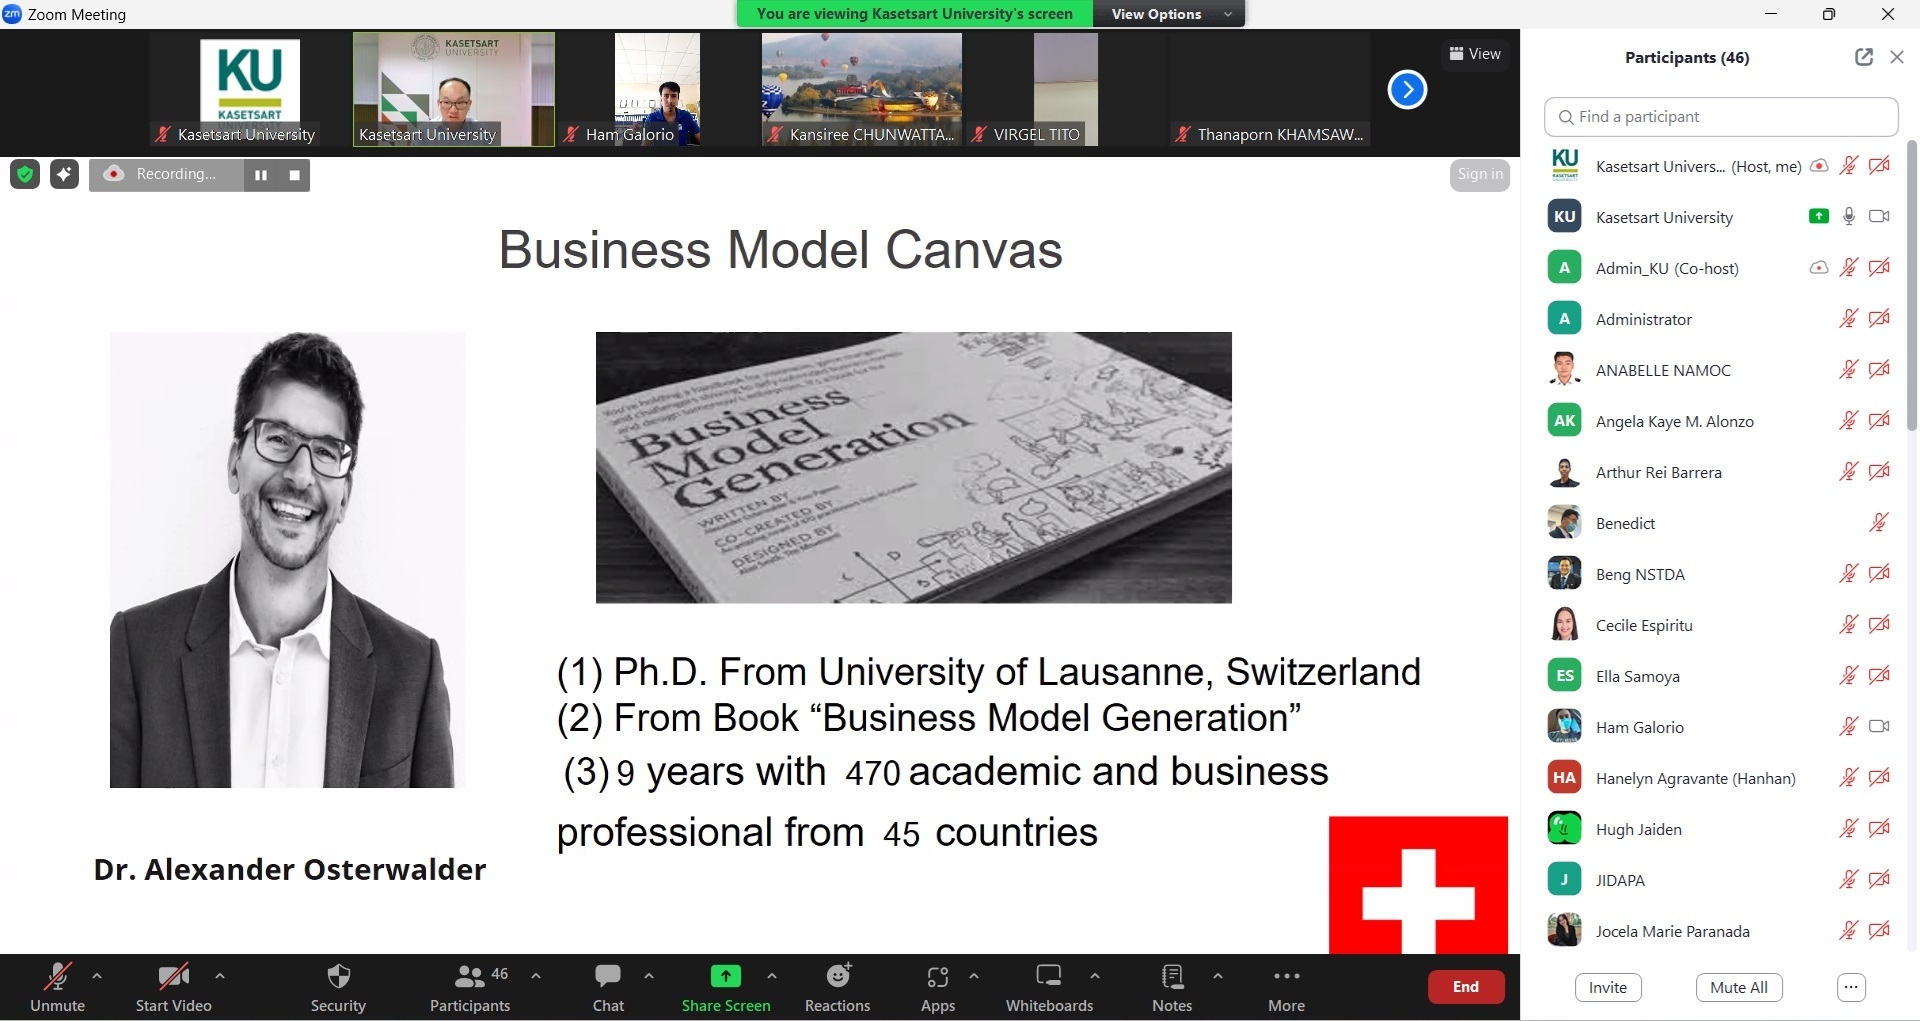Open the Chat bubble

click(x=607, y=977)
